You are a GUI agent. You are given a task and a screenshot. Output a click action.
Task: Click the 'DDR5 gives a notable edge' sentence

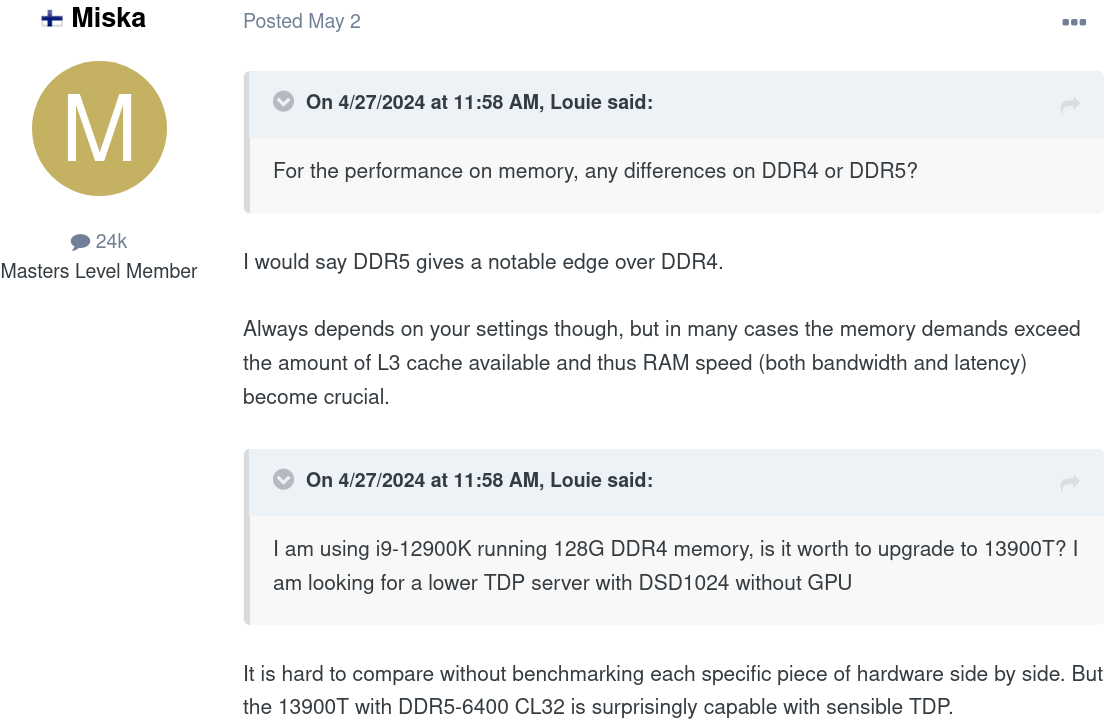(483, 262)
